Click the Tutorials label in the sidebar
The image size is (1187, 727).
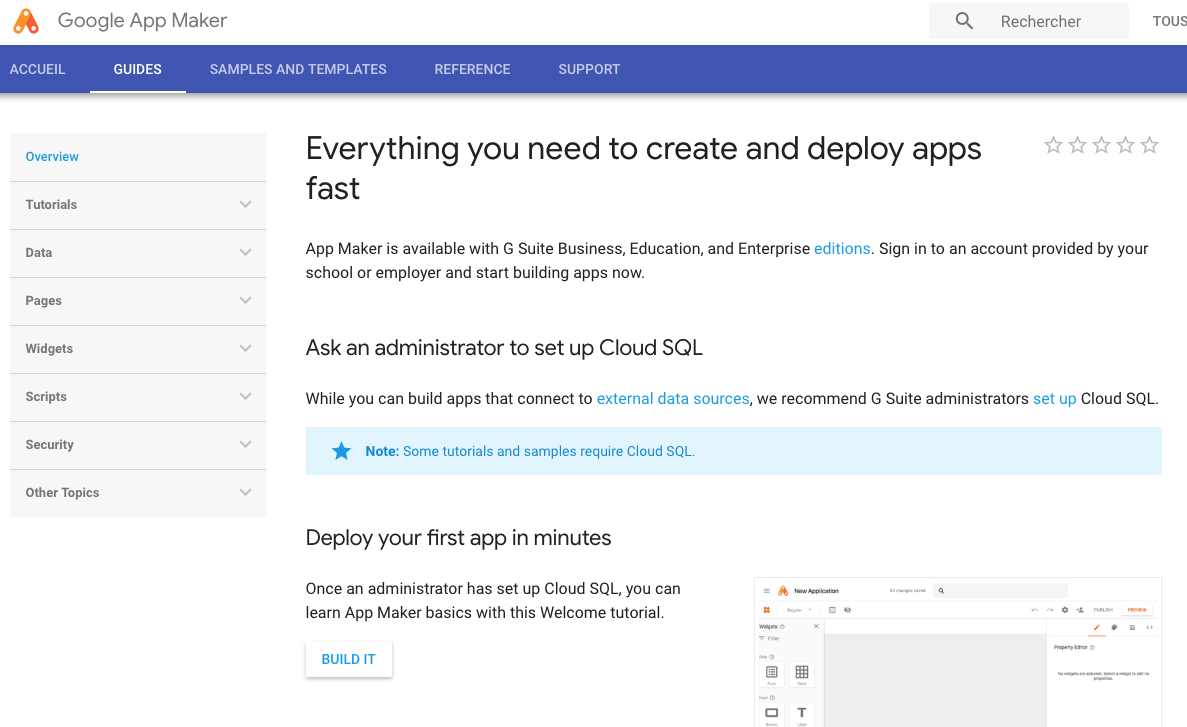[51, 204]
